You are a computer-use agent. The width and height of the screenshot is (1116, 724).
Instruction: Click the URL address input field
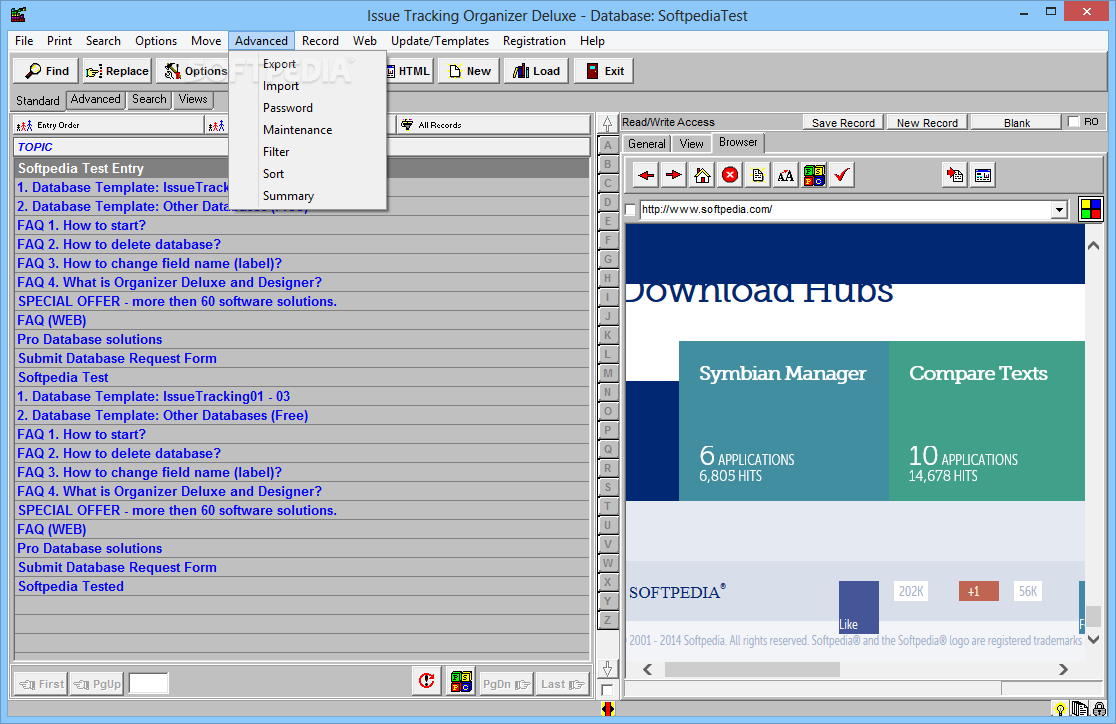tap(846, 209)
